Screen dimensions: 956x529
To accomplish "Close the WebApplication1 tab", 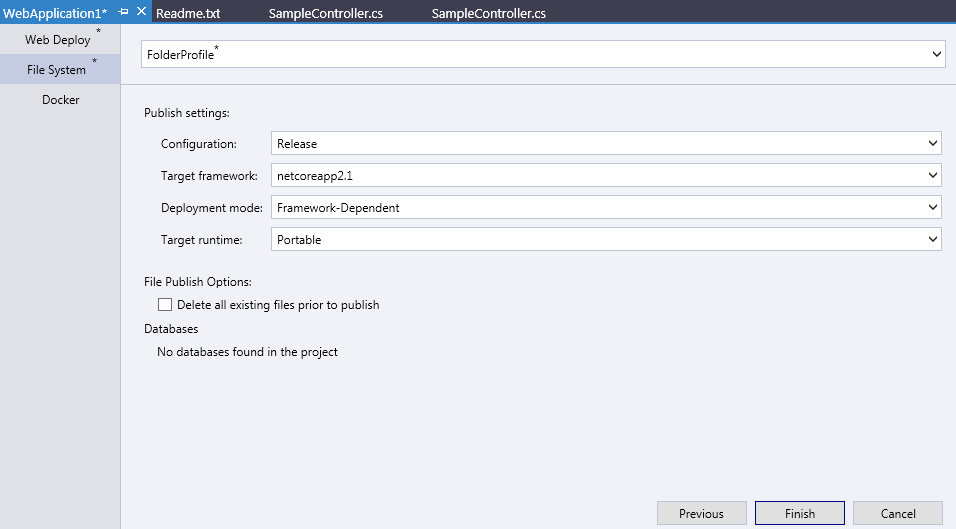I will tap(141, 11).
